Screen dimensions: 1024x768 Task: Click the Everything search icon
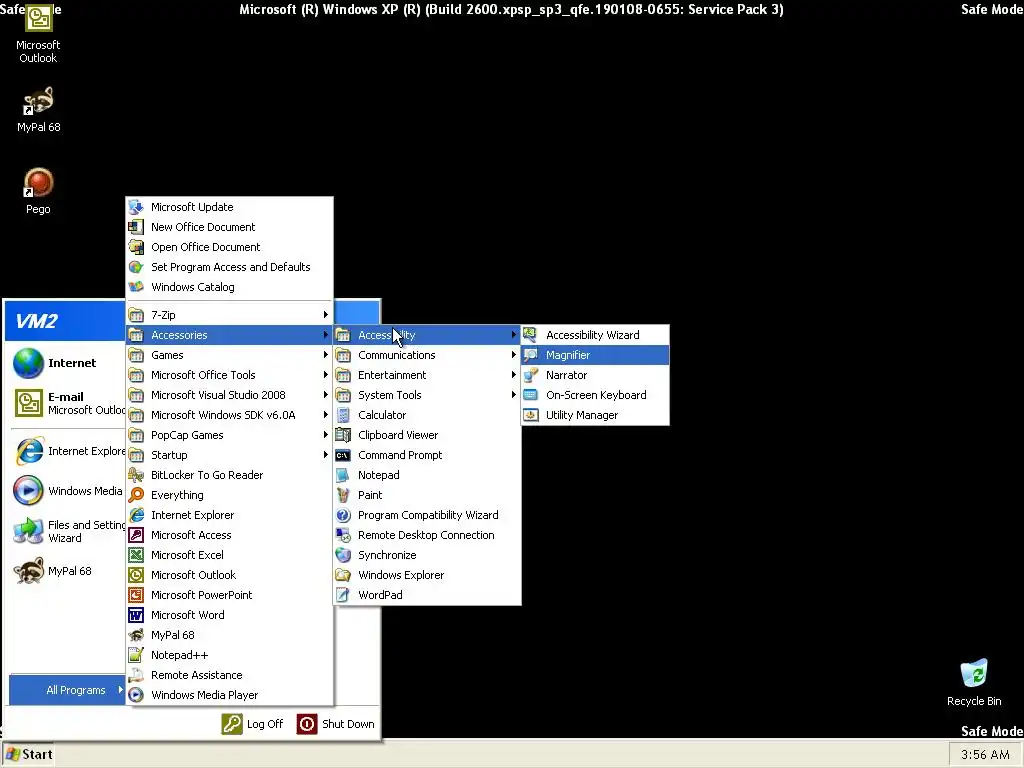[x=136, y=495]
